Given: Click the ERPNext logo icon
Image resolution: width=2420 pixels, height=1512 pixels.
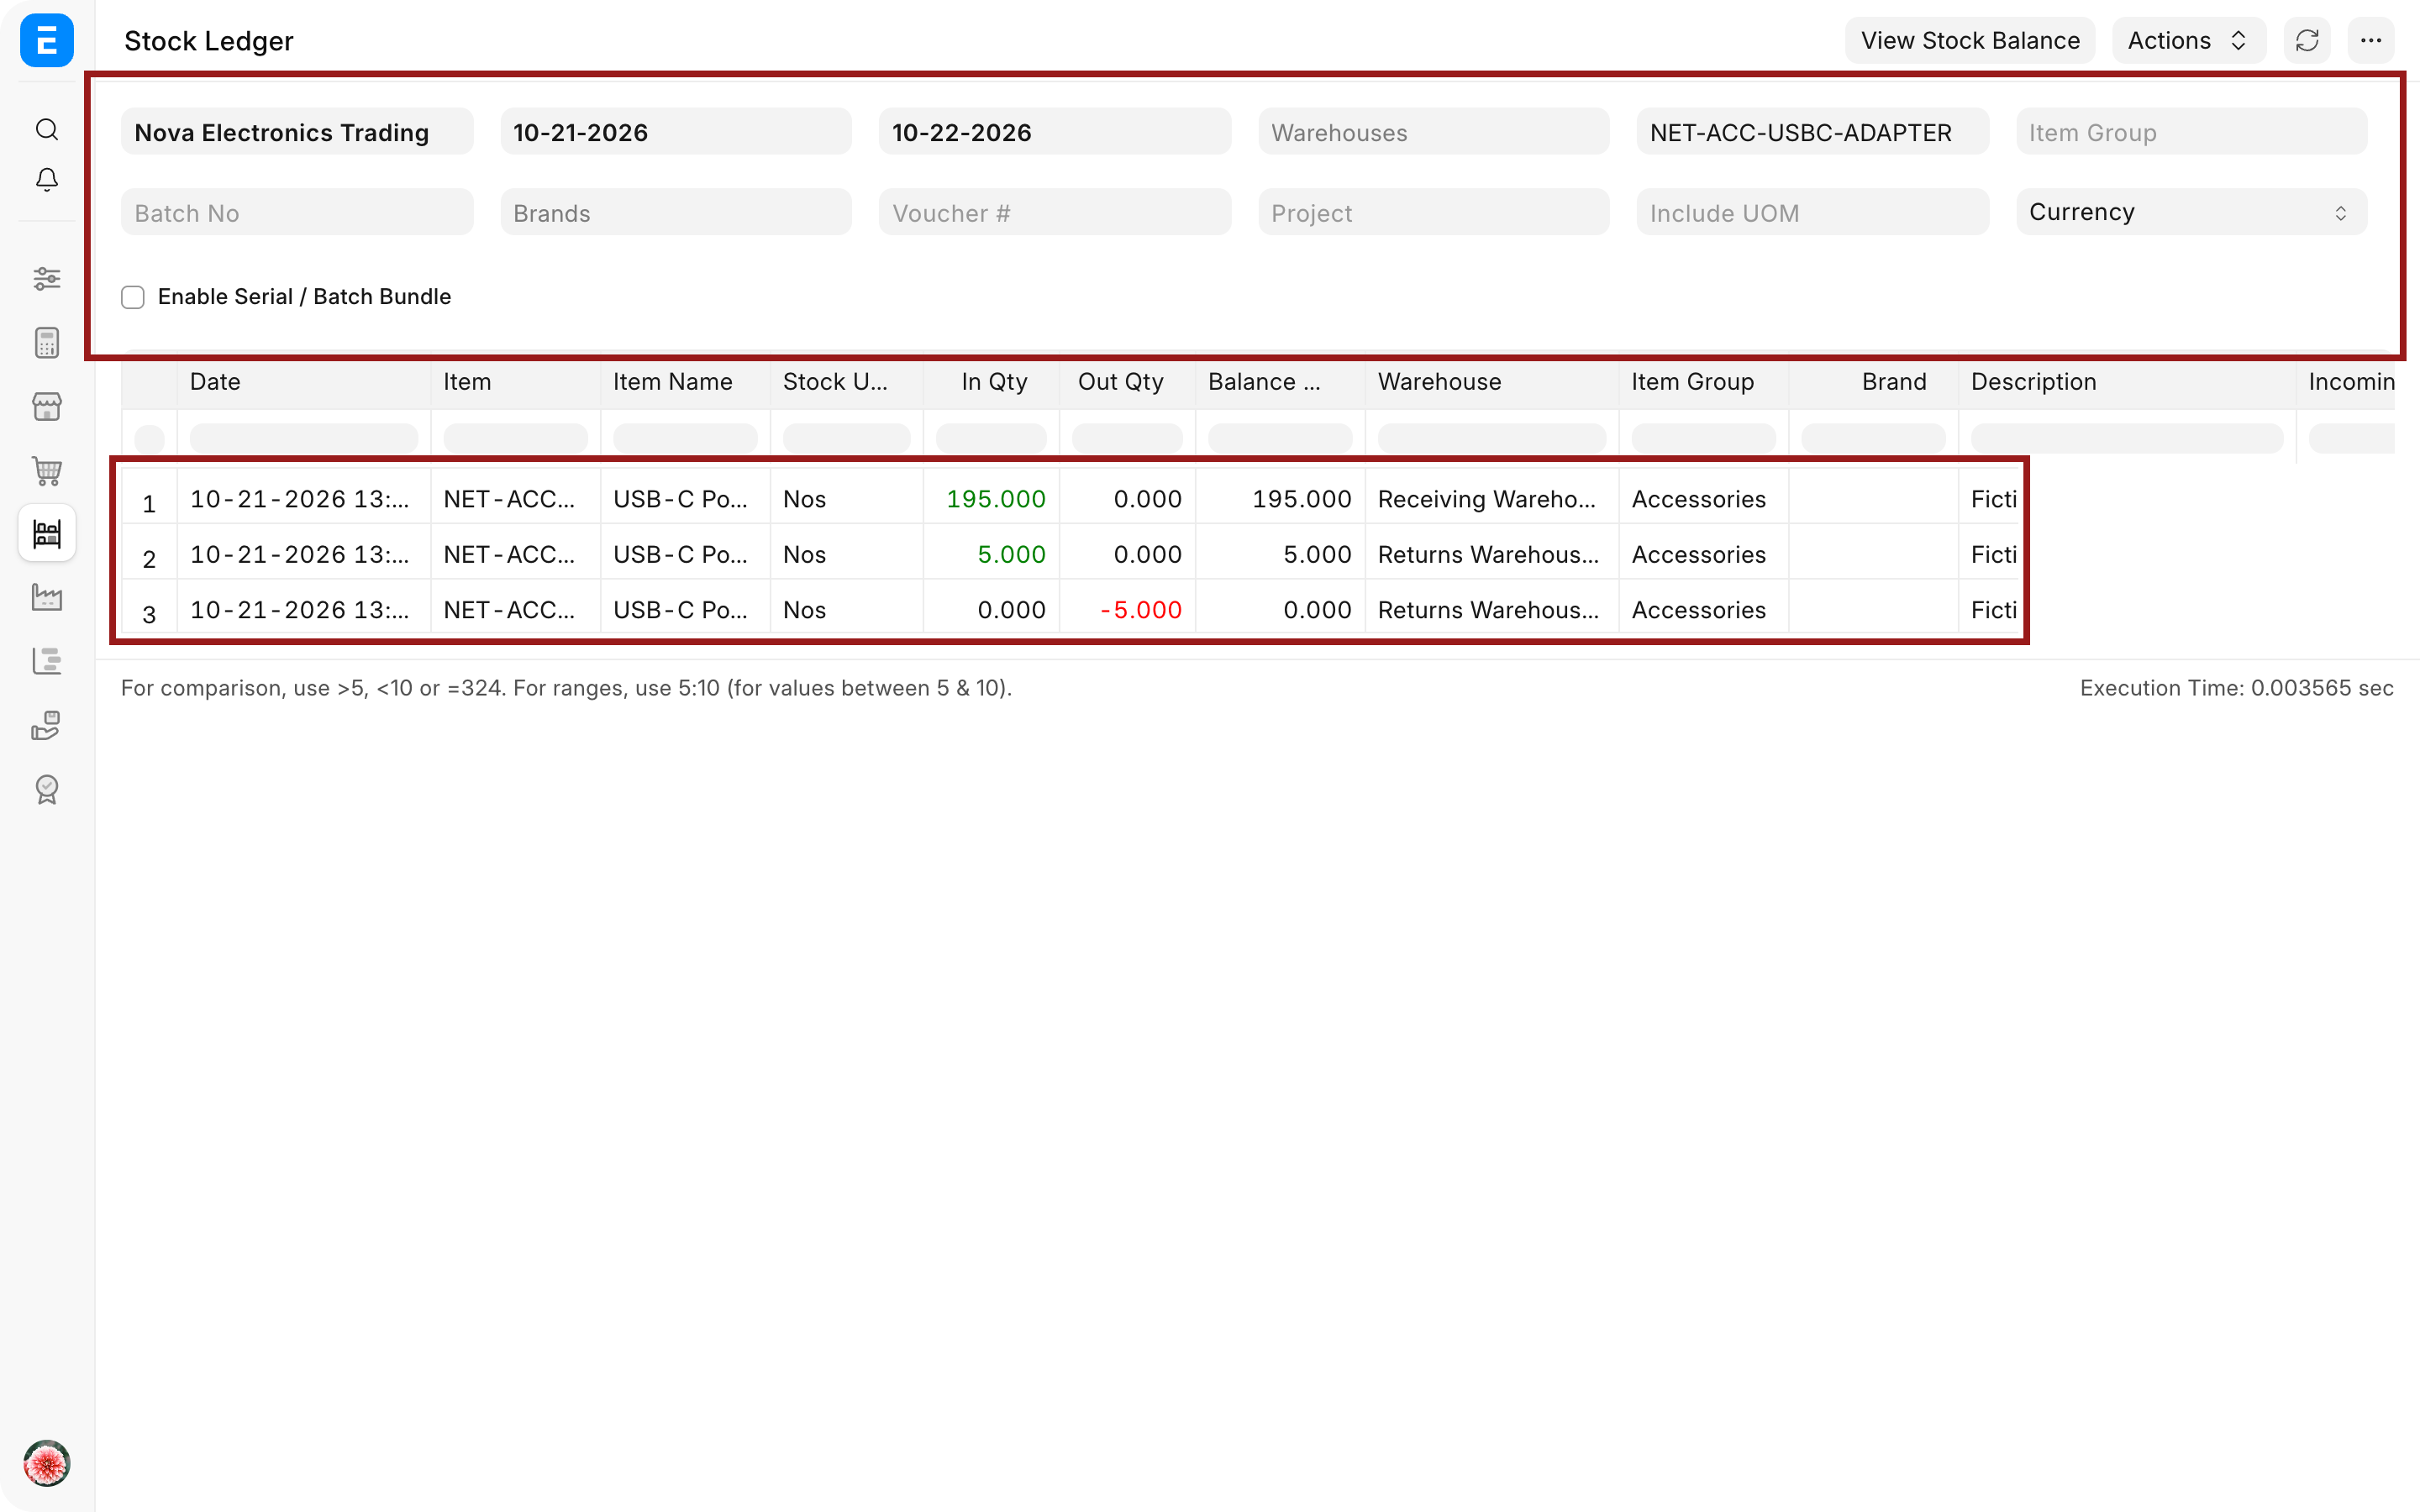Looking at the screenshot, I should click(47, 40).
